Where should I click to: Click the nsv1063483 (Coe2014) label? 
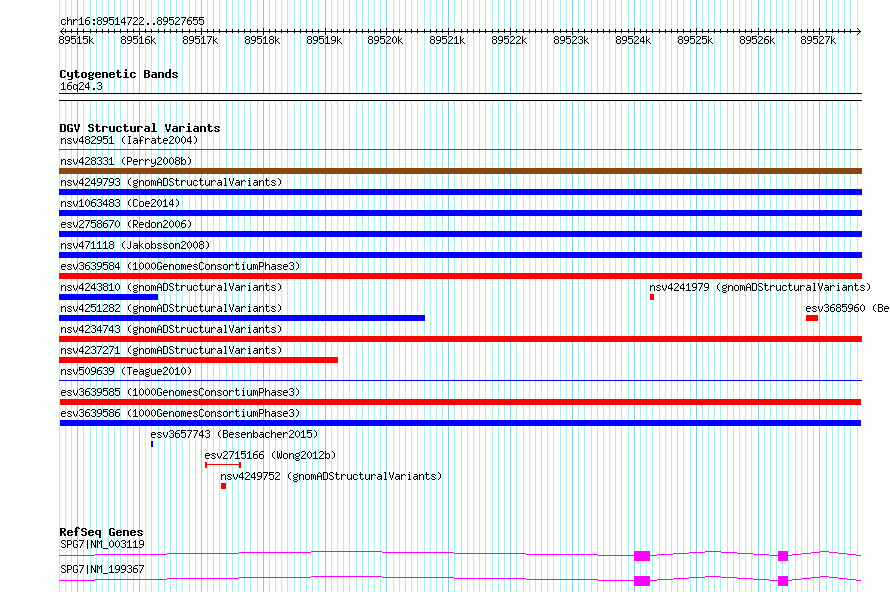pos(120,203)
